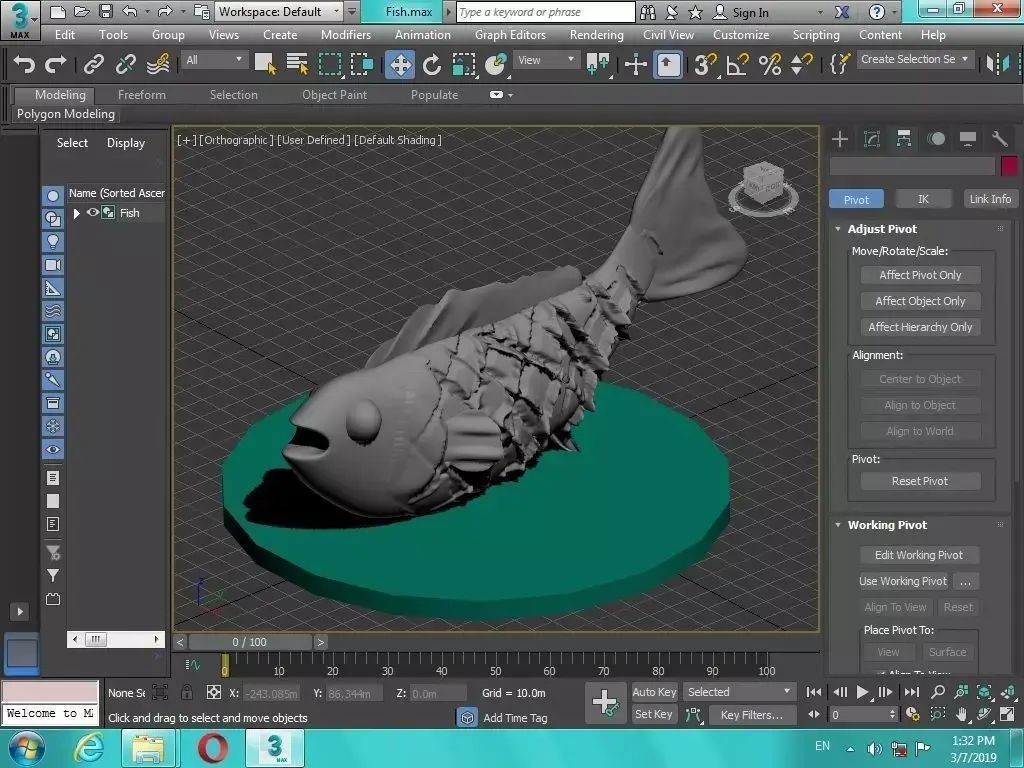
Task: Click the Affect Pivot Only button
Action: coord(920,275)
